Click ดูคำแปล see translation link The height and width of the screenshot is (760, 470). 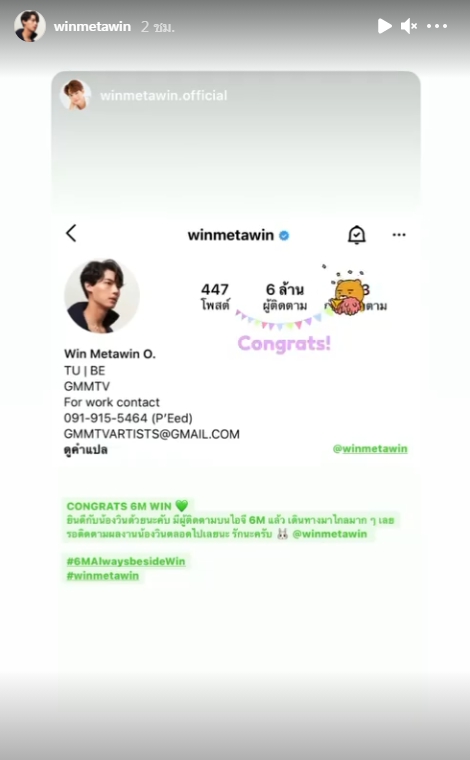pos(86,450)
